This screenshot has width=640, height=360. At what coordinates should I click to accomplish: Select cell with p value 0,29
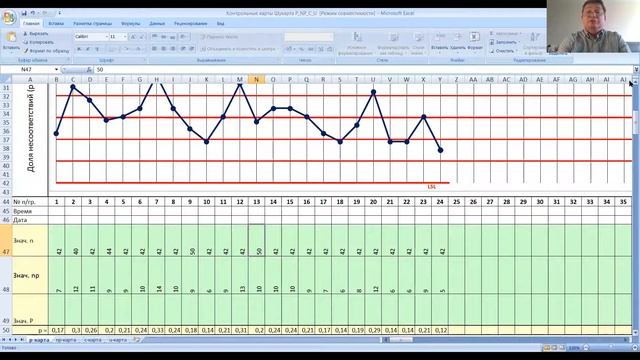pyautogui.click(x=373, y=330)
